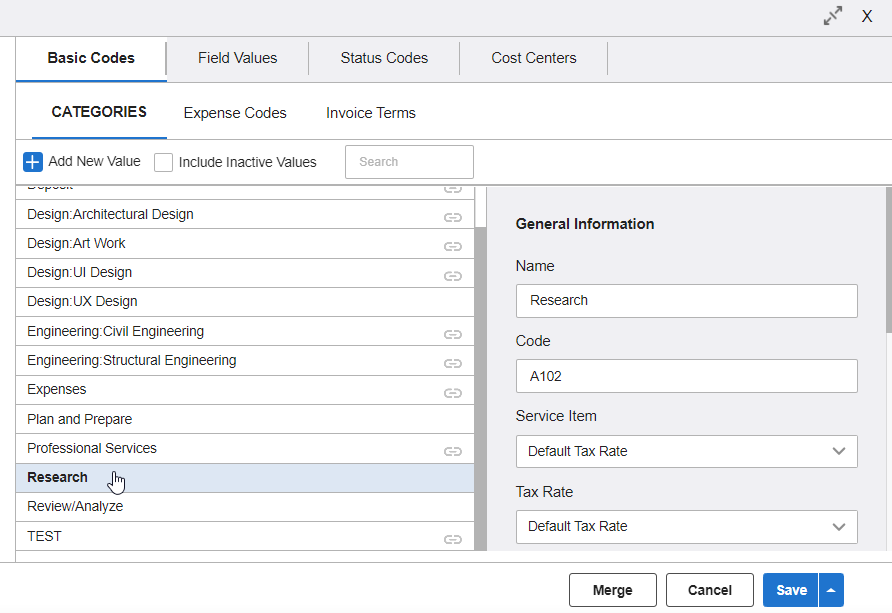The width and height of the screenshot is (892, 613).
Task: Select the link icon for Design:UI Design
Action: [x=453, y=274]
